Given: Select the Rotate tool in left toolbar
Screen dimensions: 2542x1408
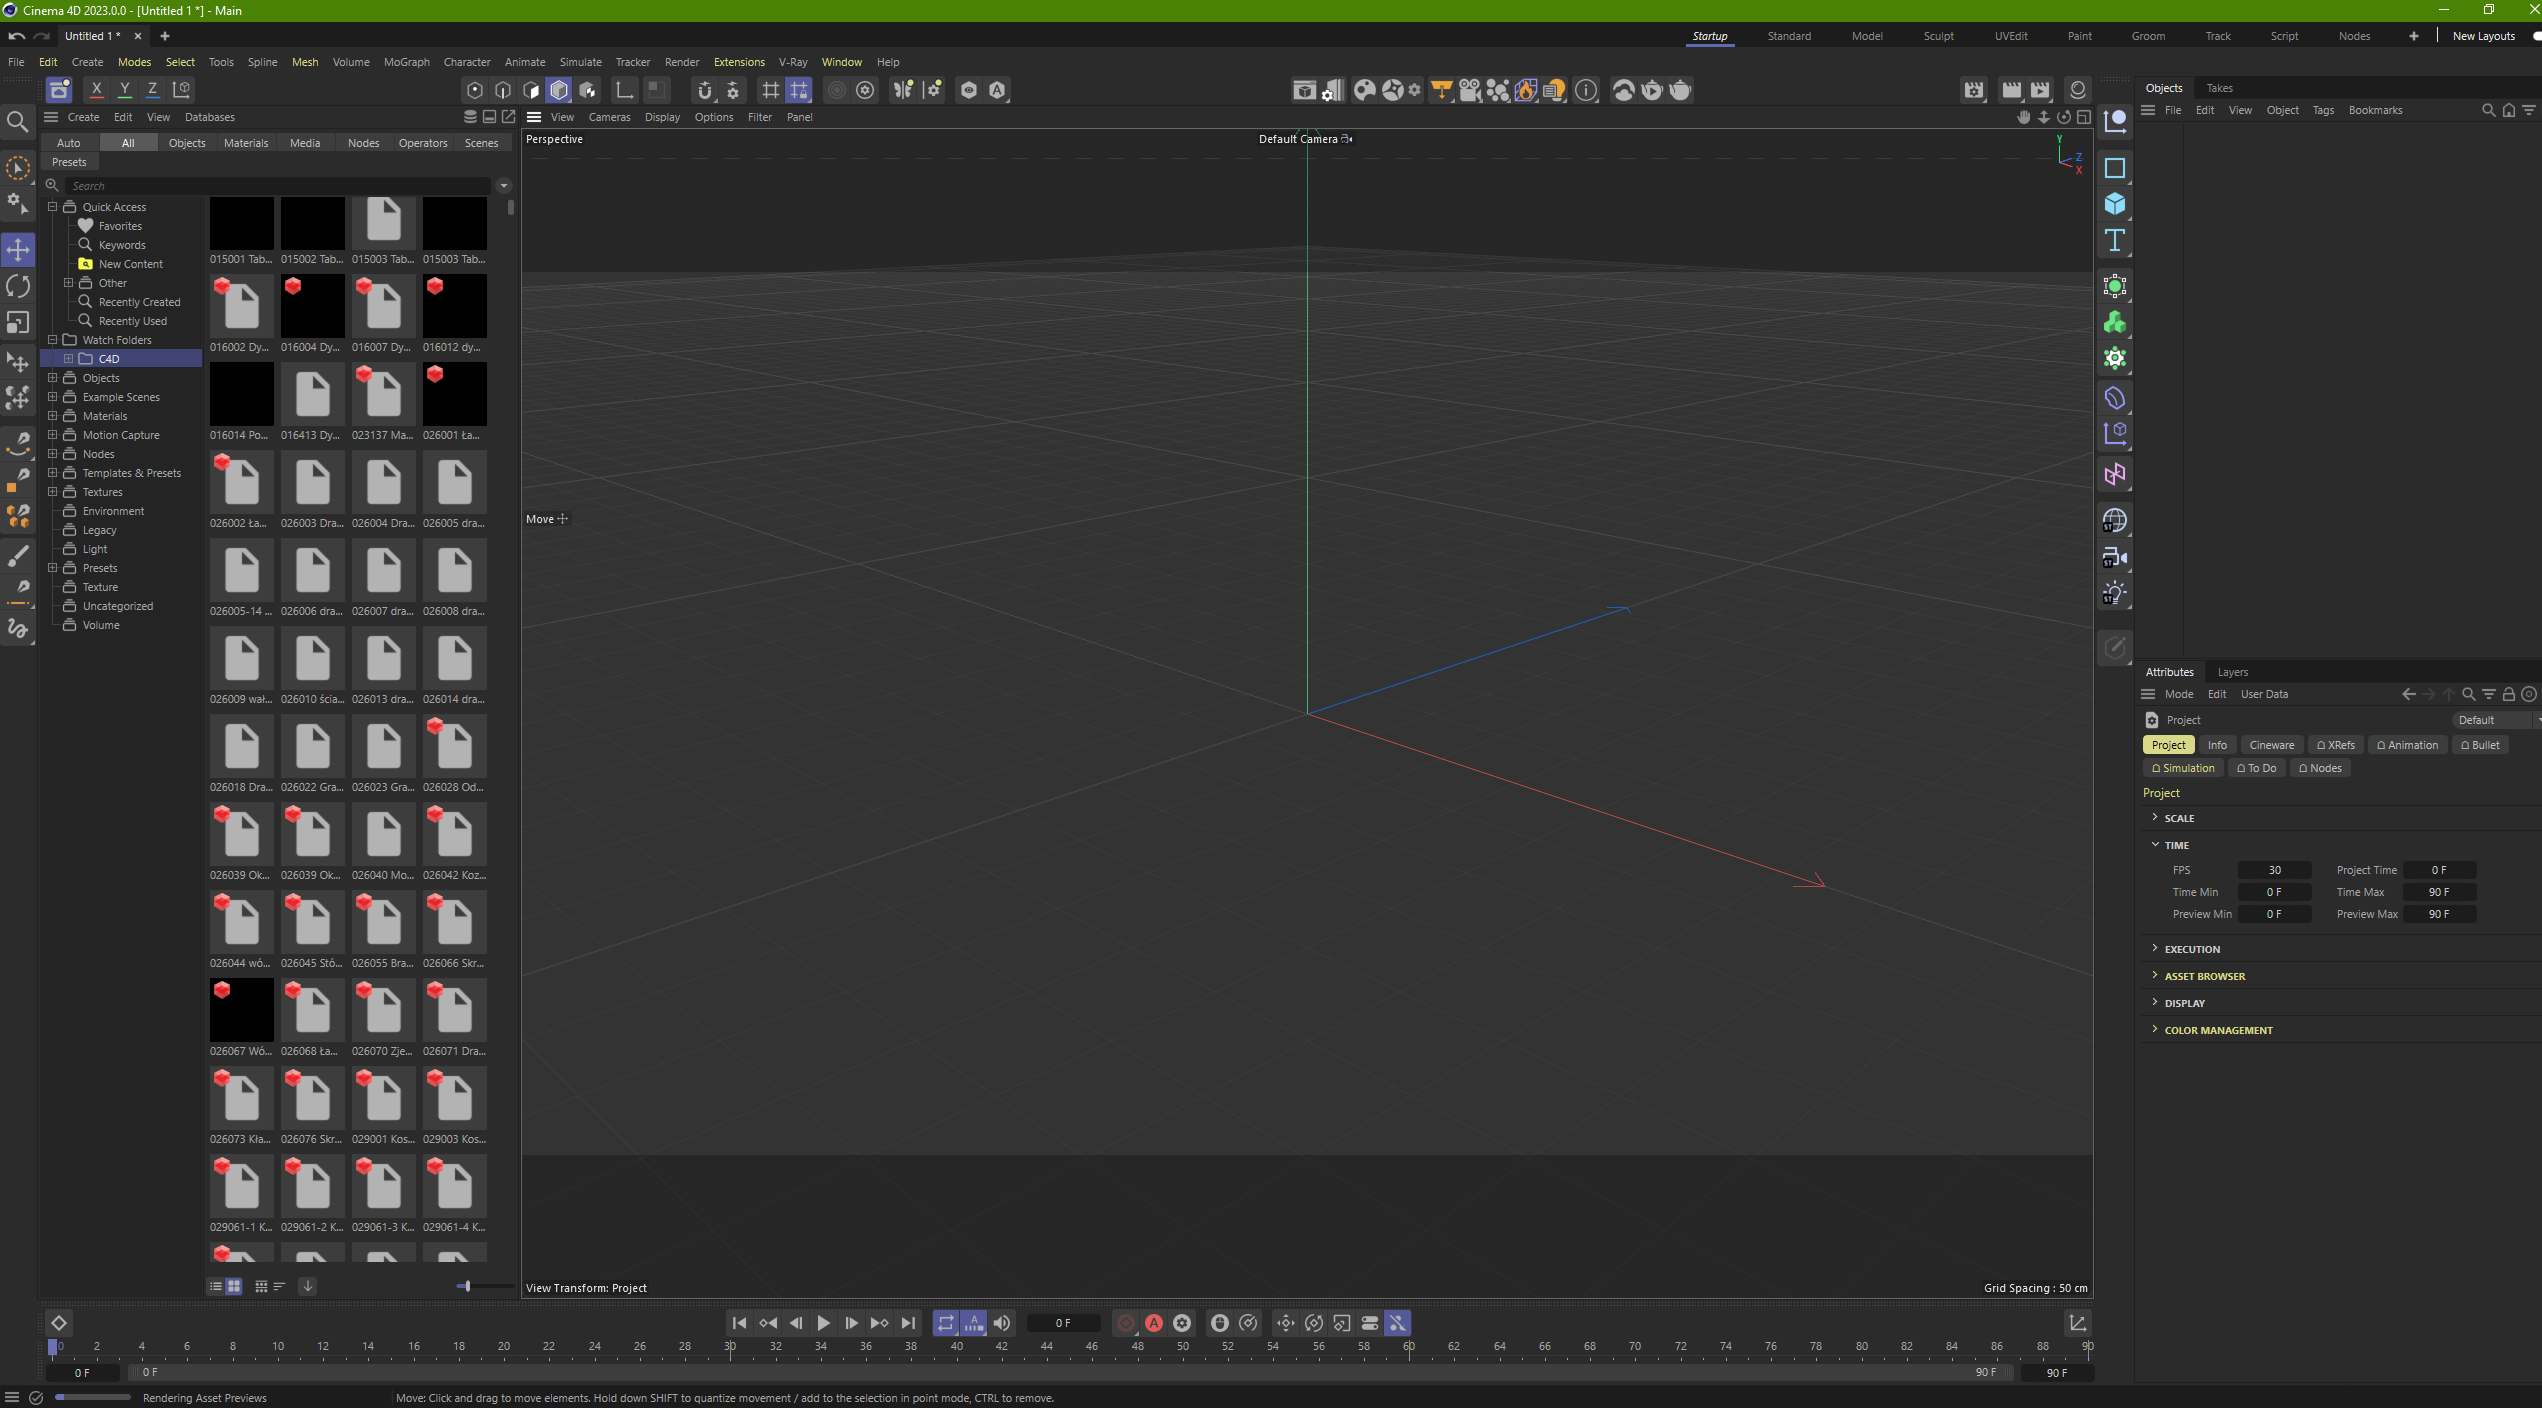Looking at the screenshot, I should click(x=18, y=286).
